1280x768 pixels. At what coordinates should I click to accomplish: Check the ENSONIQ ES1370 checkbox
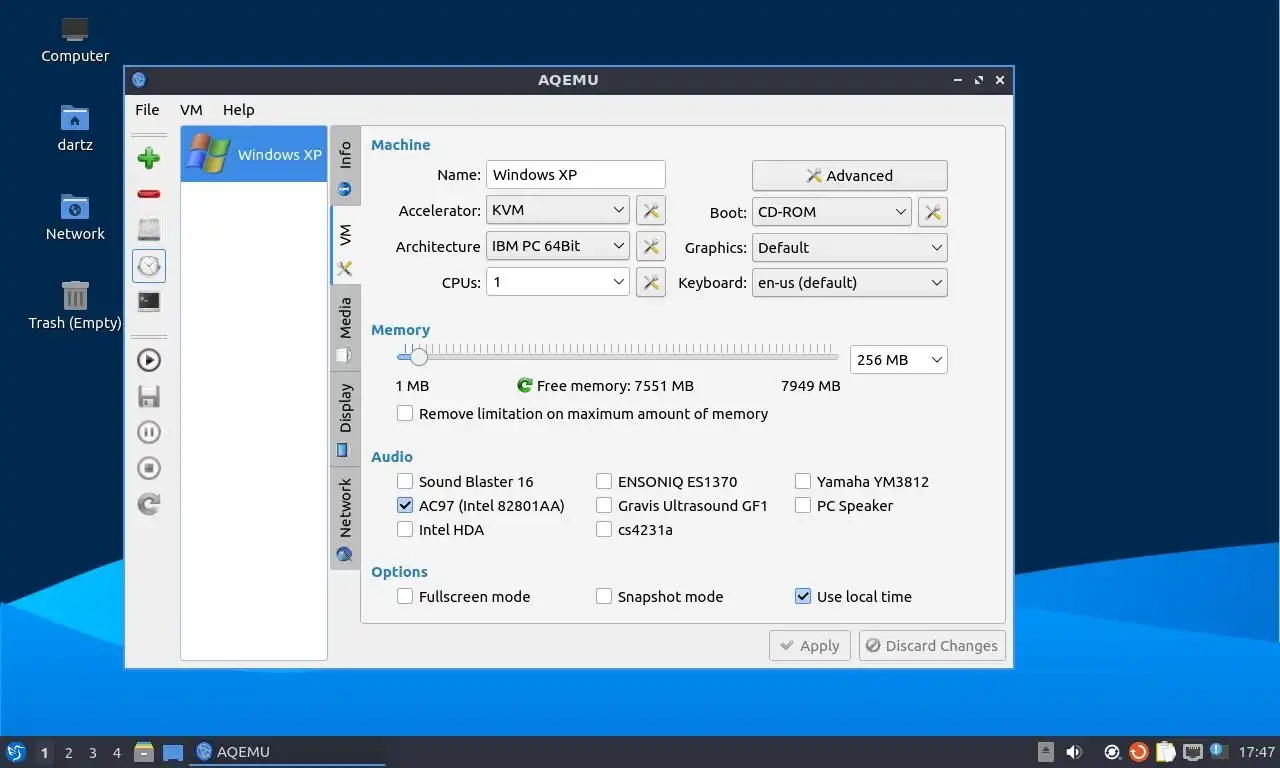click(x=604, y=481)
